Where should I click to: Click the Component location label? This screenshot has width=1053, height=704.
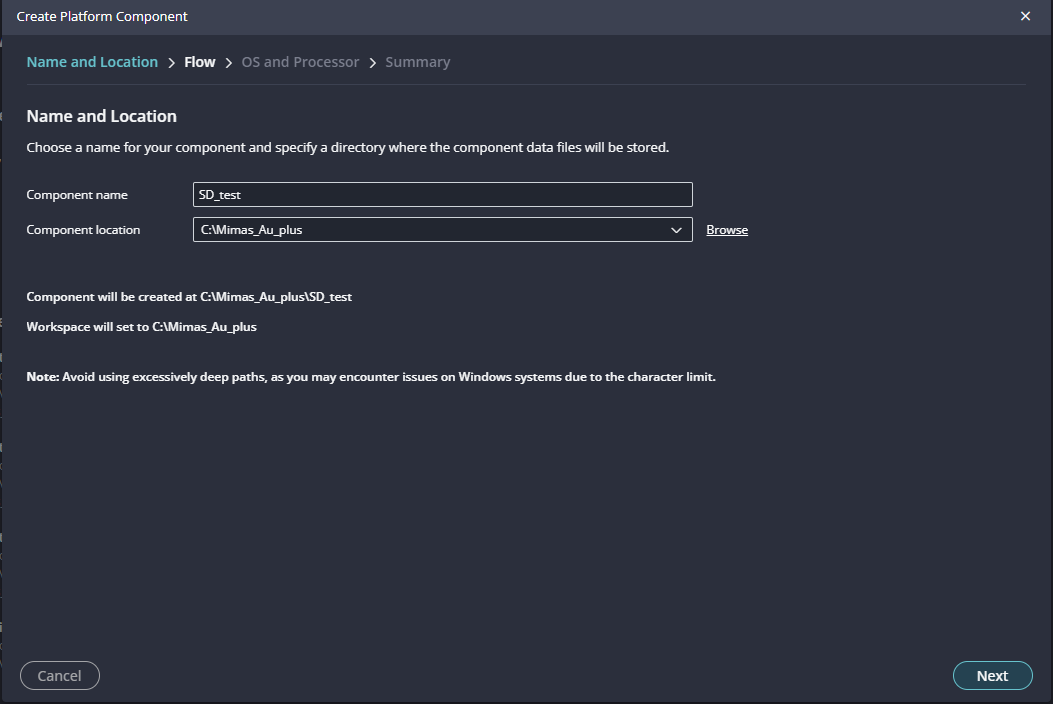(83, 230)
